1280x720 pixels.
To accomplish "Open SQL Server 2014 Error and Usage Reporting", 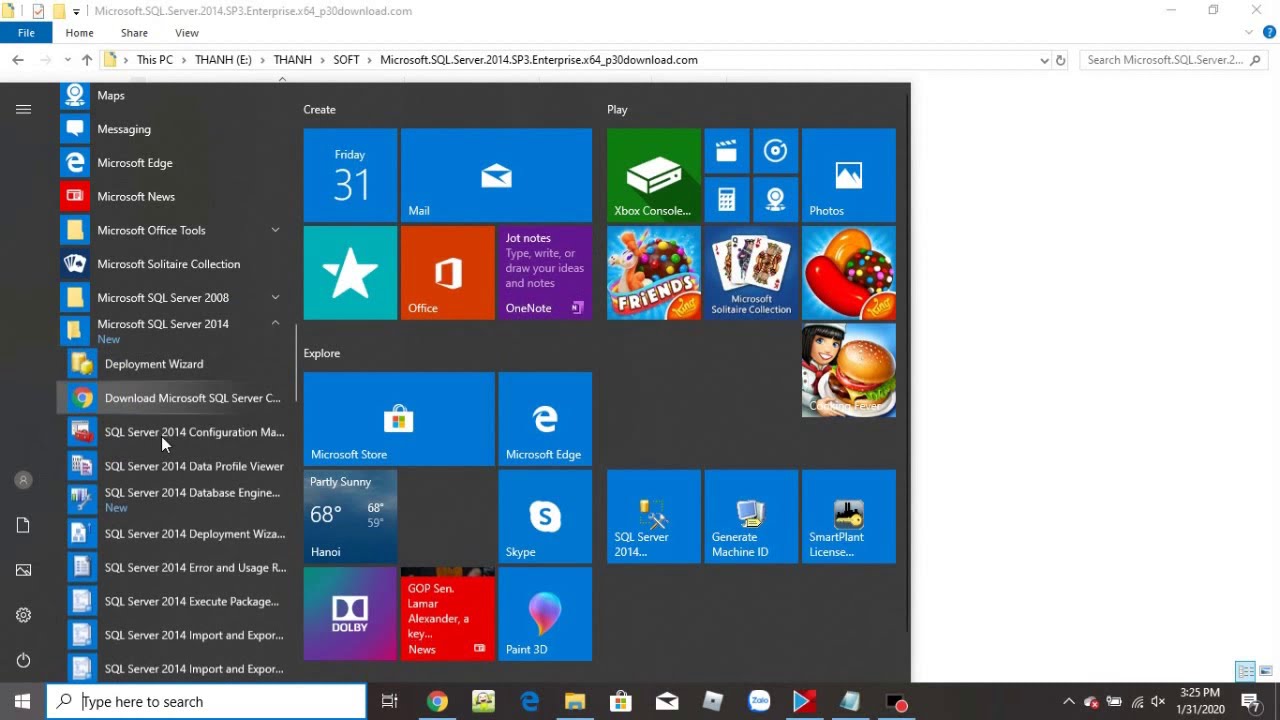I will [171, 568].
